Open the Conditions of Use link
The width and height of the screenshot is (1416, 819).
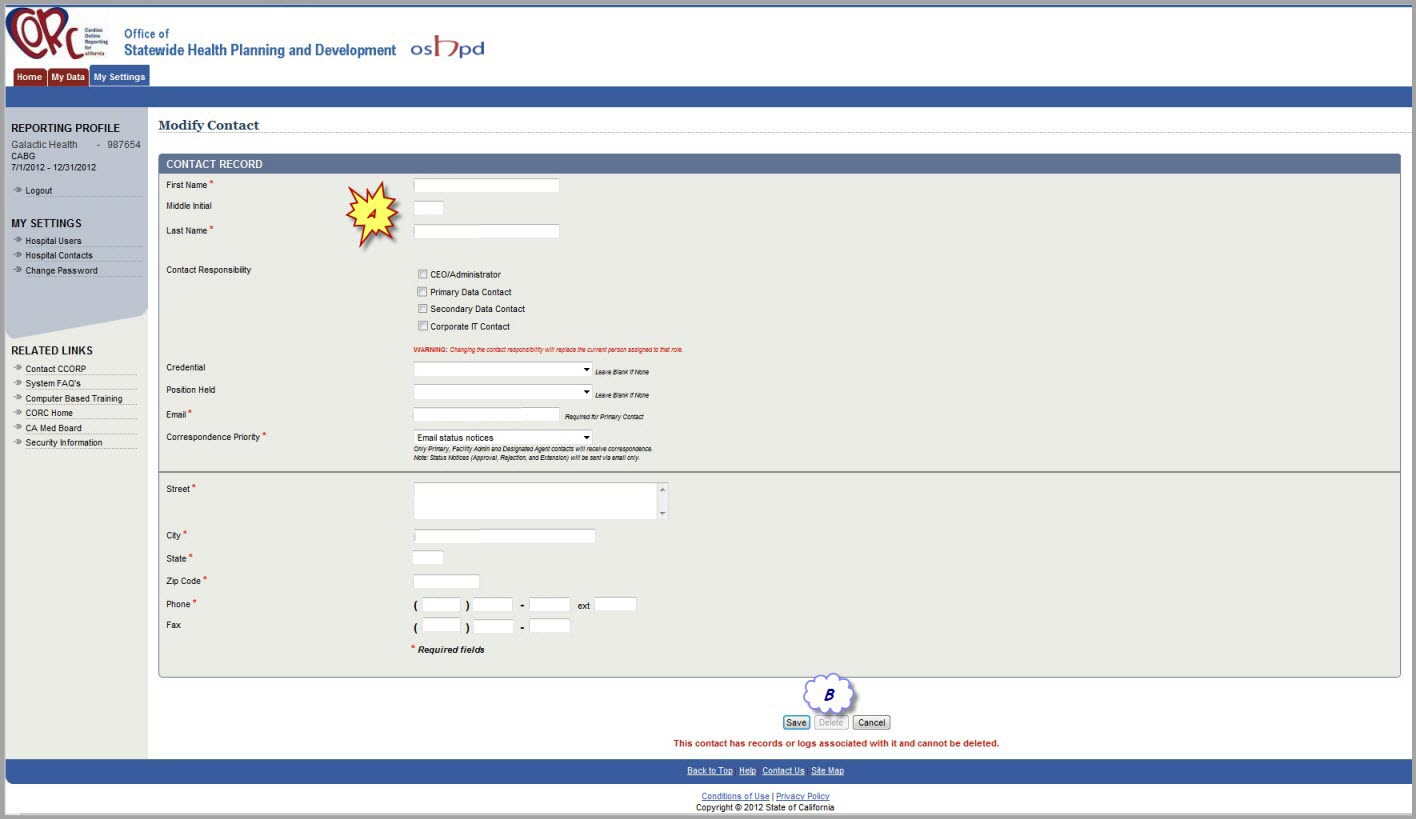tap(735, 796)
